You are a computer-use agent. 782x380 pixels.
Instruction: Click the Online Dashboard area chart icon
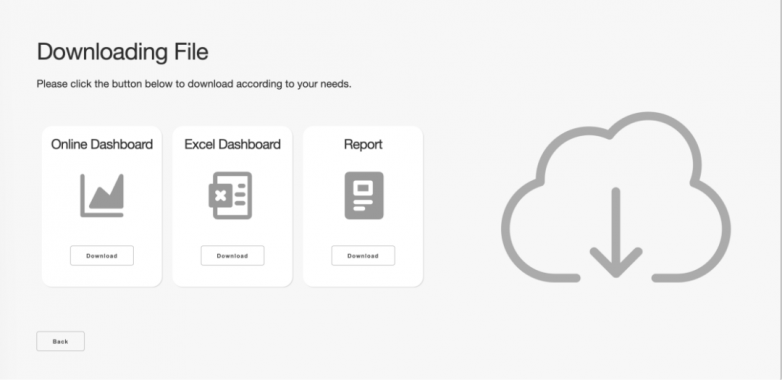pyautogui.click(x=102, y=195)
